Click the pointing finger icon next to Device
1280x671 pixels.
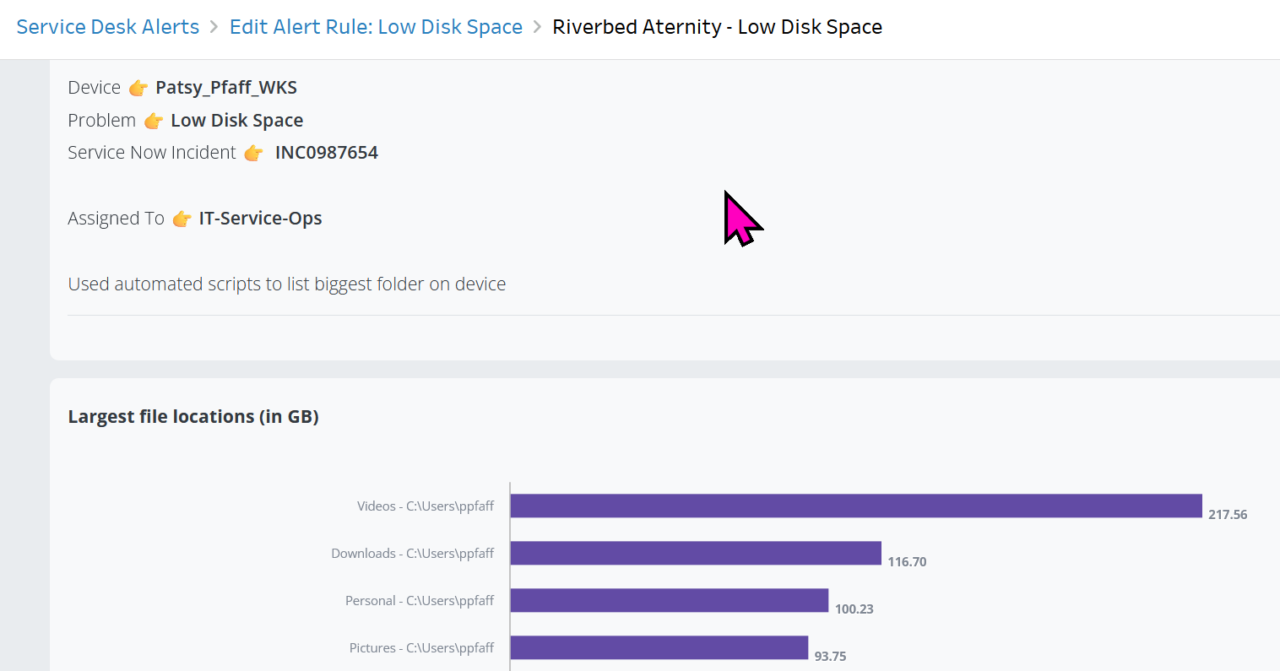[139, 87]
